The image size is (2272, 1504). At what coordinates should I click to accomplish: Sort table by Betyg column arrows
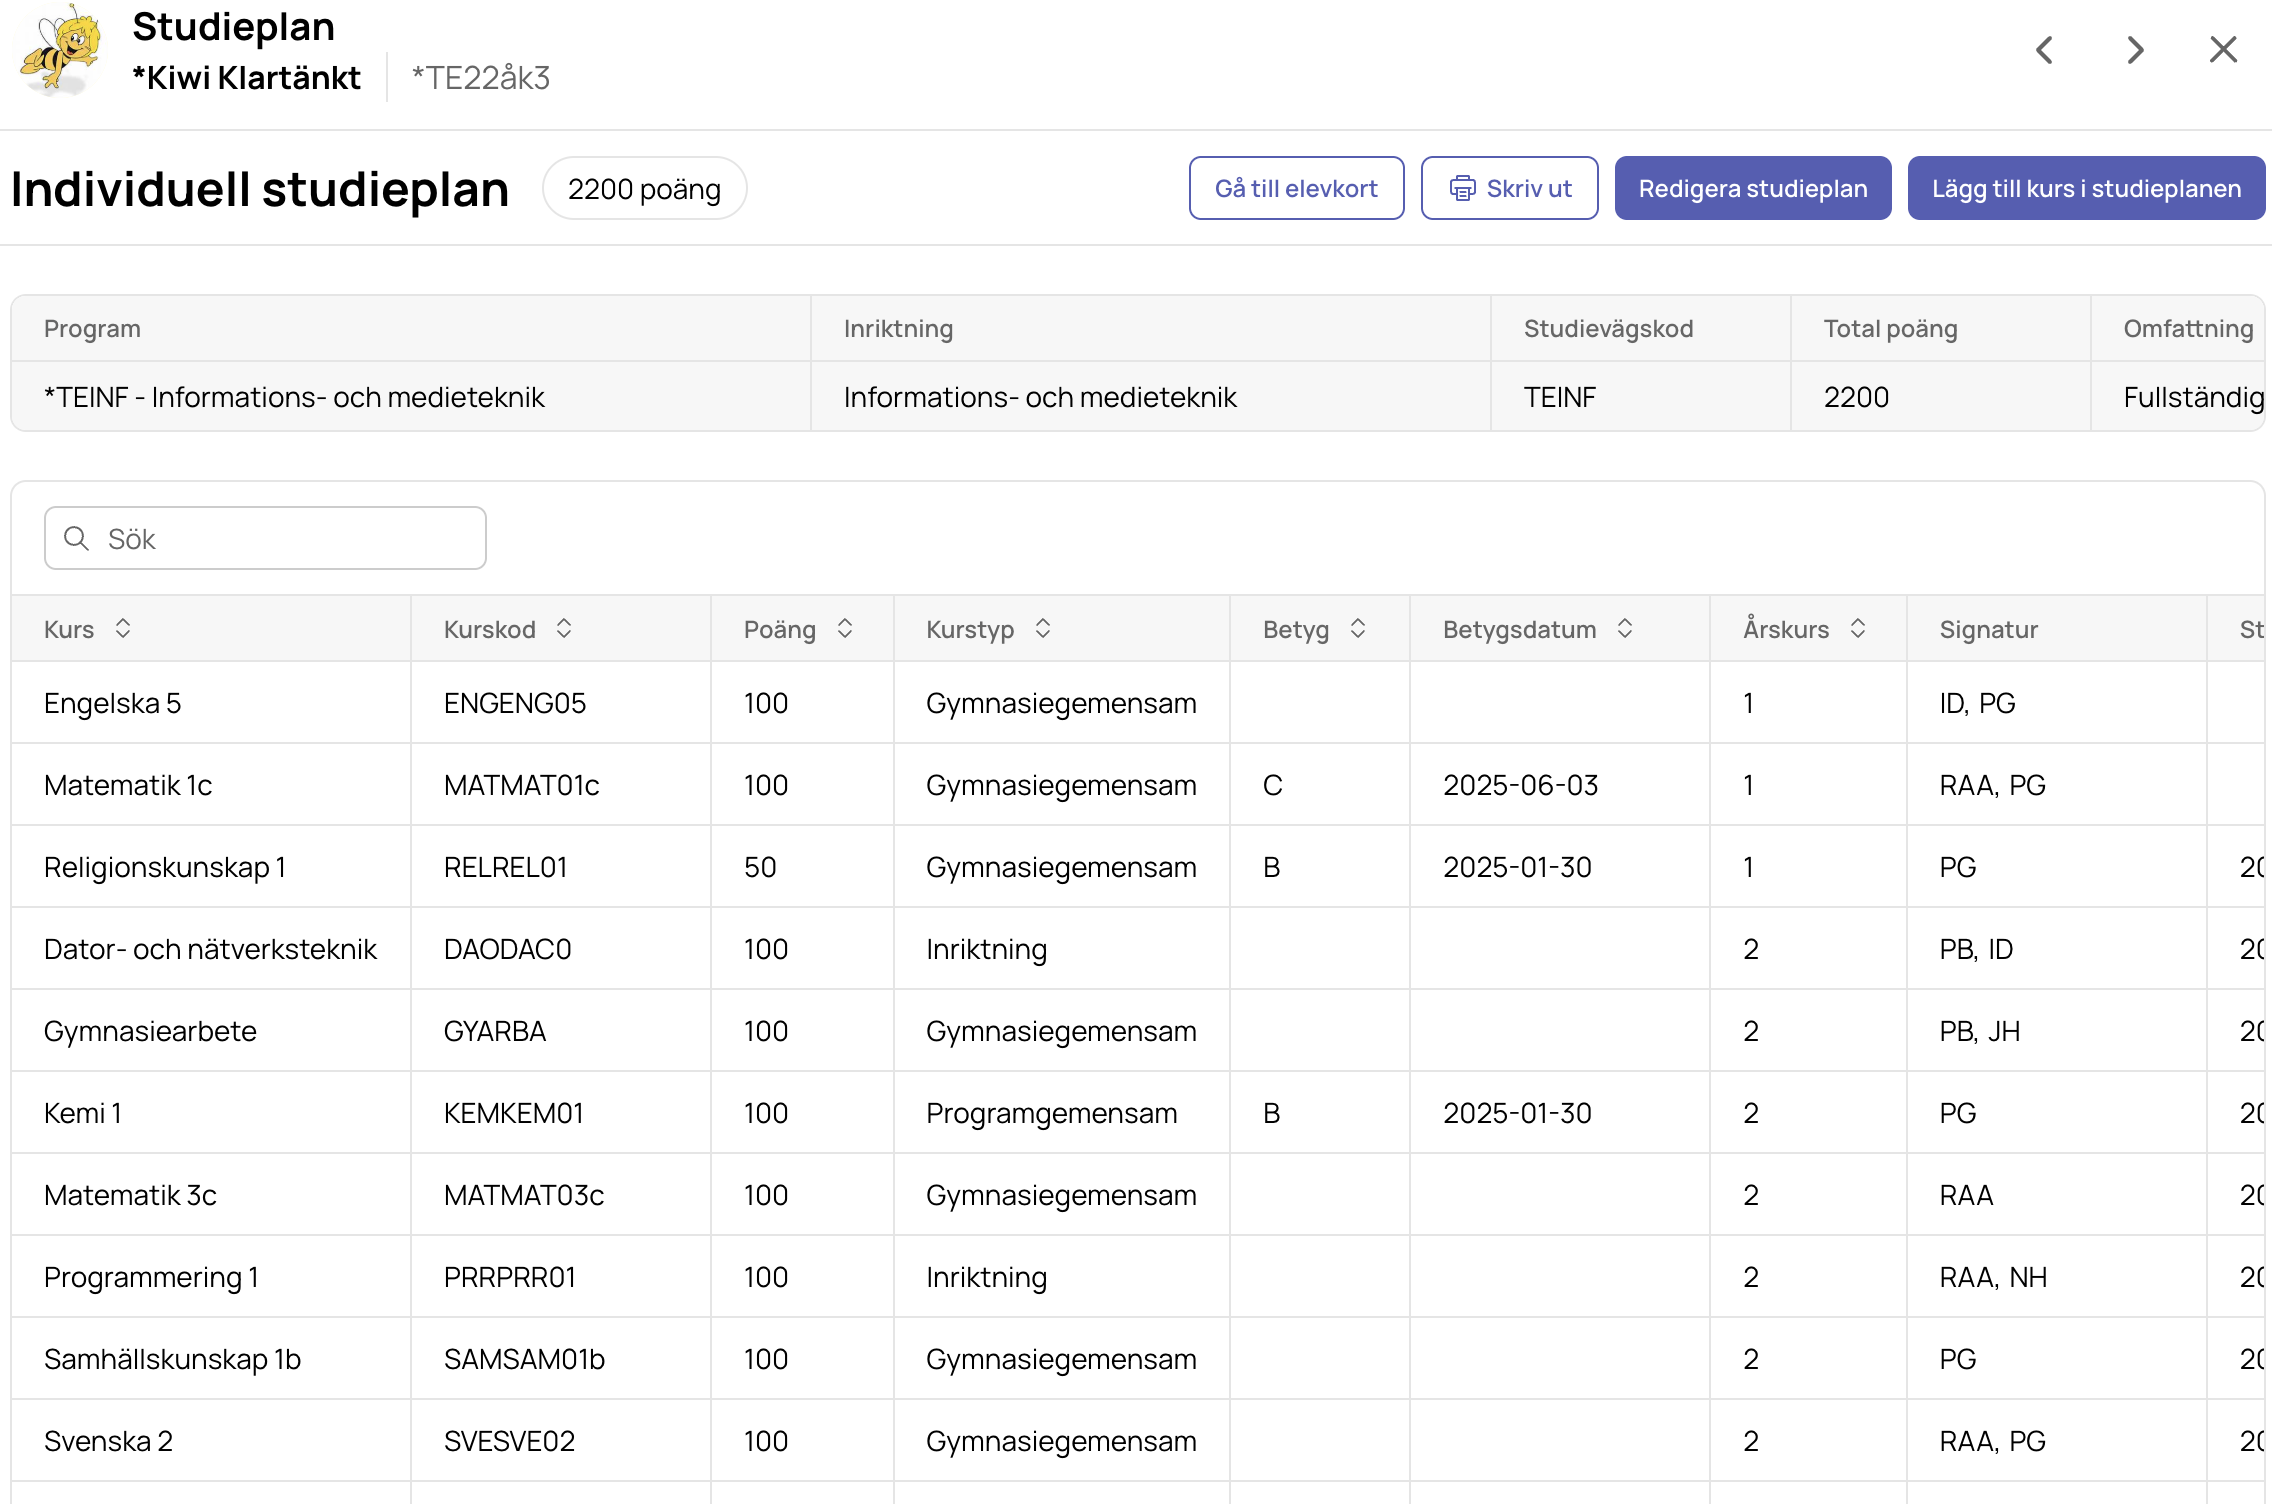pyautogui.click(x=1358, y=628)
